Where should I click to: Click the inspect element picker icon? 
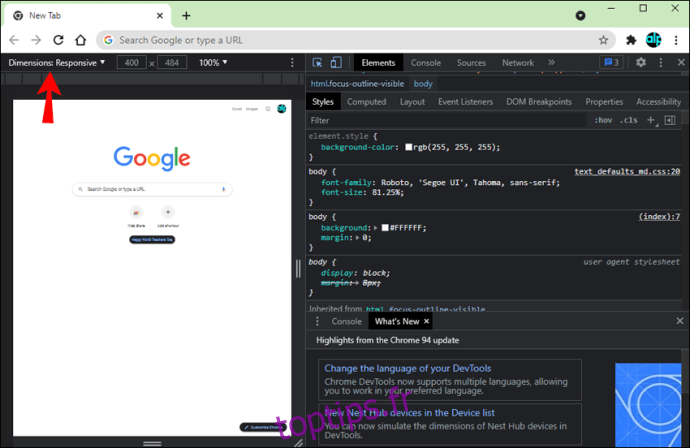[x=317, y=62]
